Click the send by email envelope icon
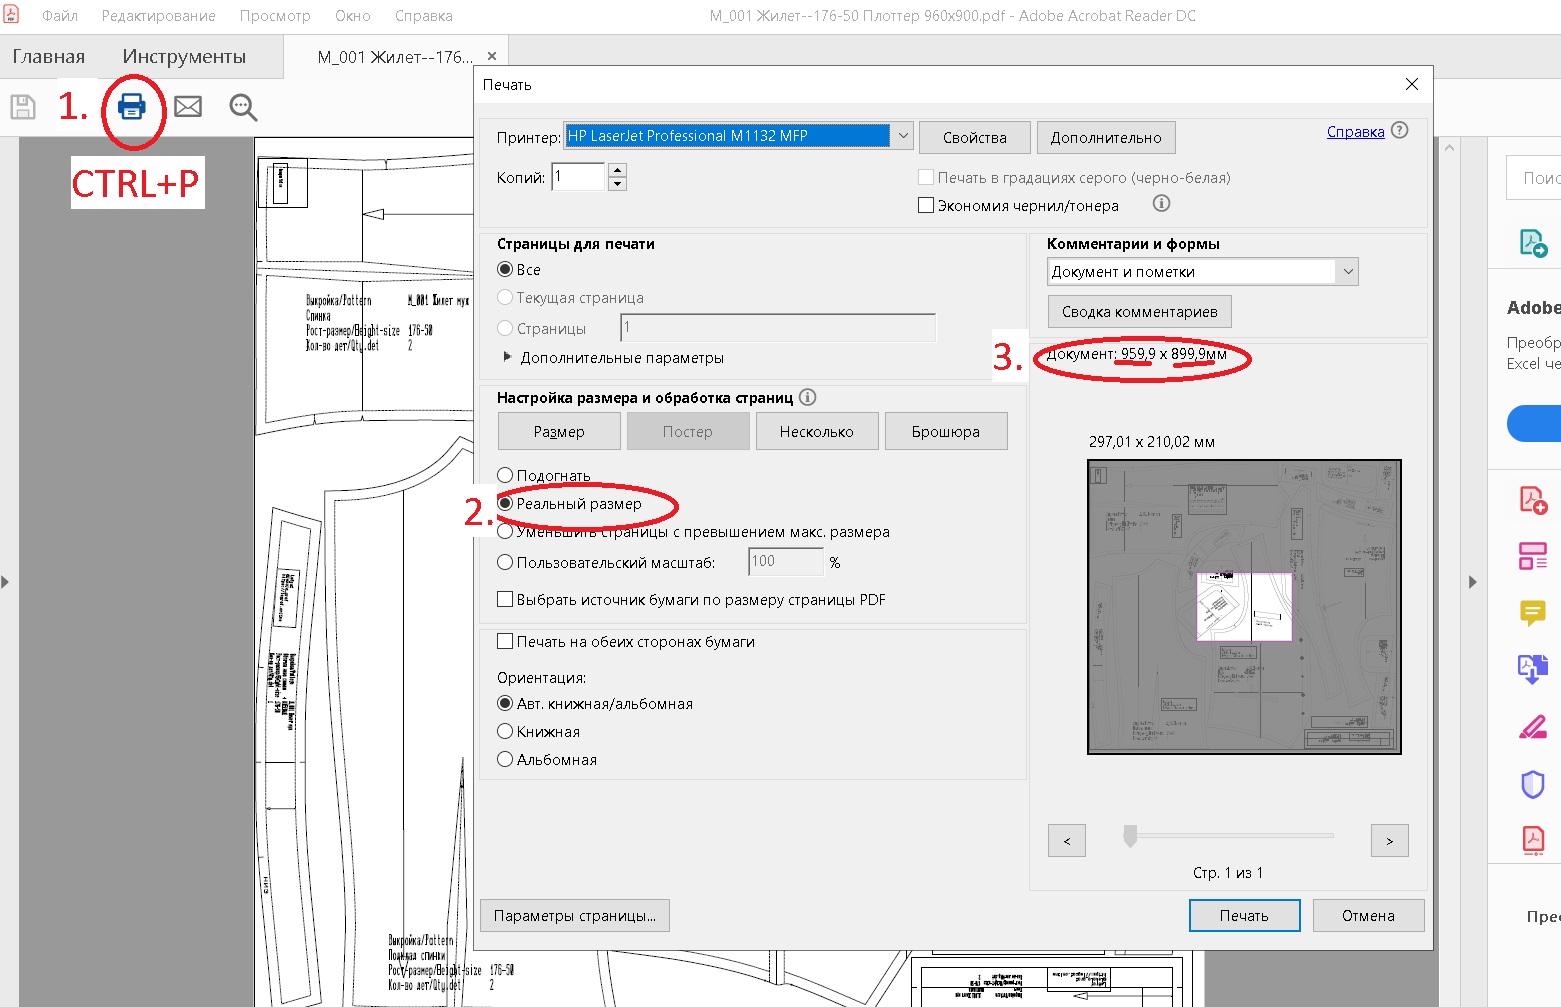1561x1007 pixels. (188, 106)
